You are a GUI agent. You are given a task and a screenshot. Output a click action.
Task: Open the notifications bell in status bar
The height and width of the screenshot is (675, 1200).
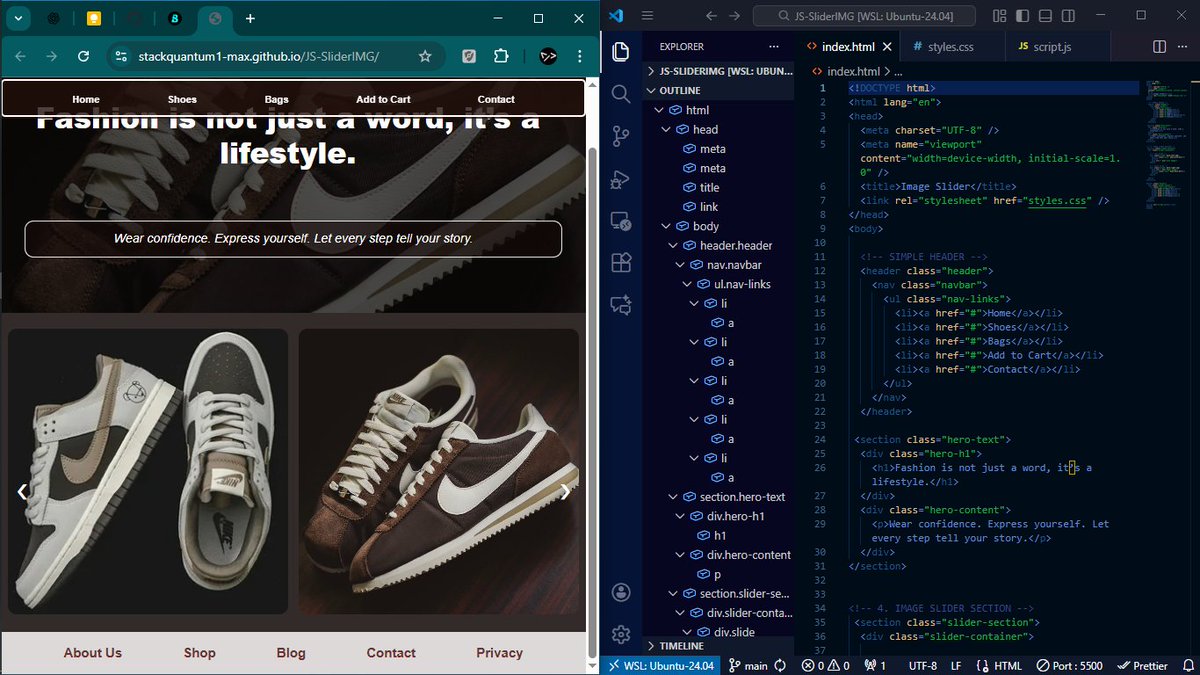click(1187, 665)
